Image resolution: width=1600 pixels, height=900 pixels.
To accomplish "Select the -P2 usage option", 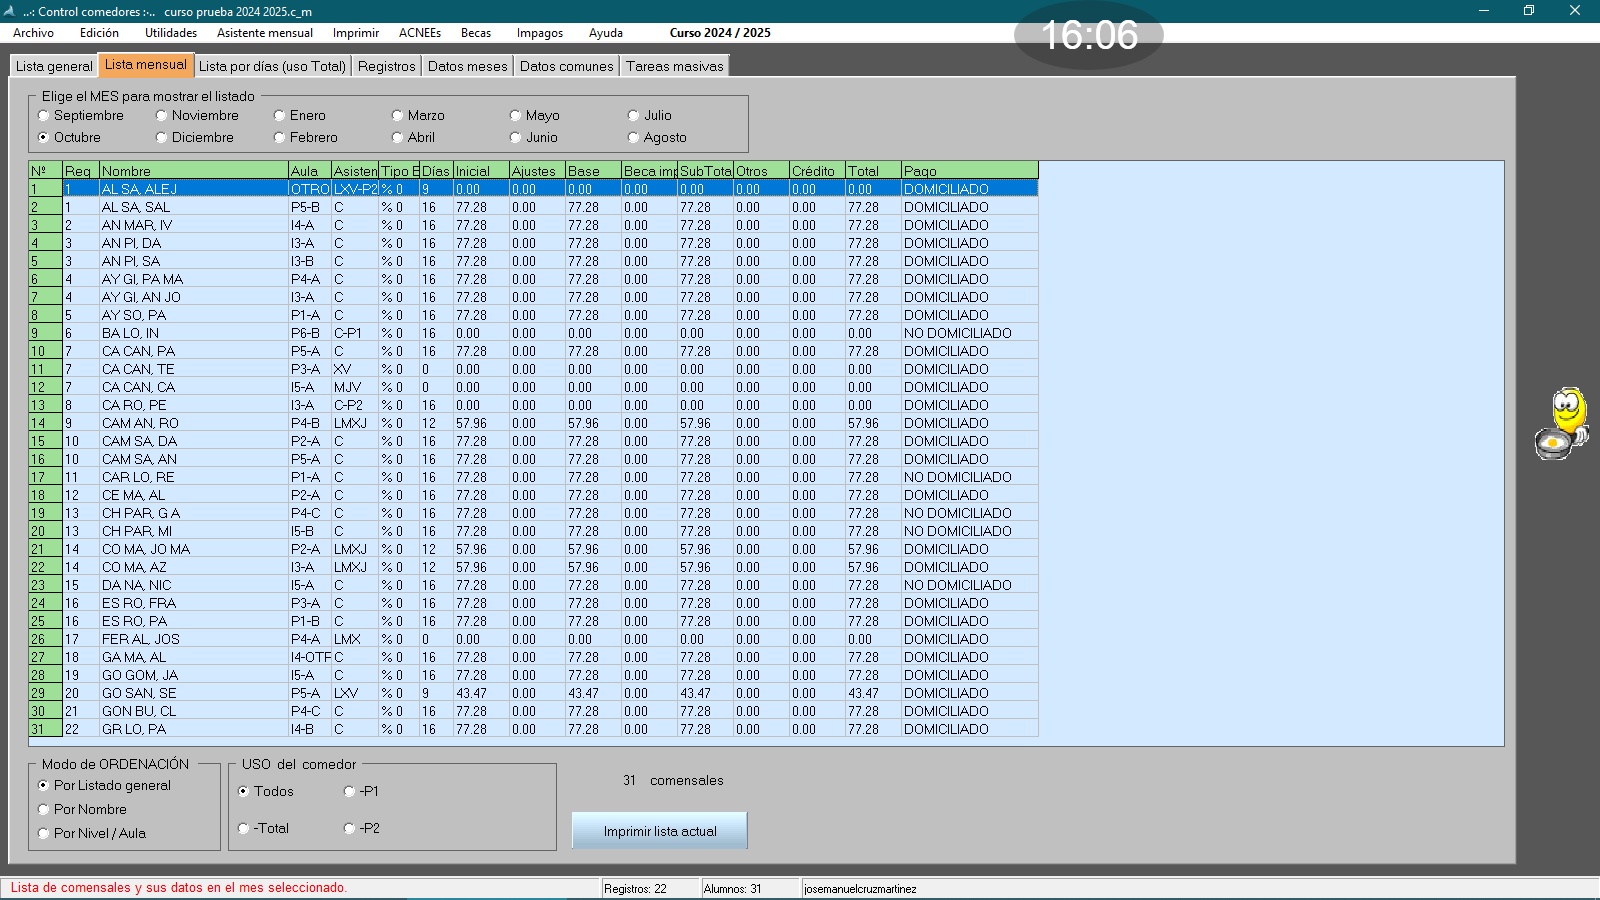I will point(362,828).
